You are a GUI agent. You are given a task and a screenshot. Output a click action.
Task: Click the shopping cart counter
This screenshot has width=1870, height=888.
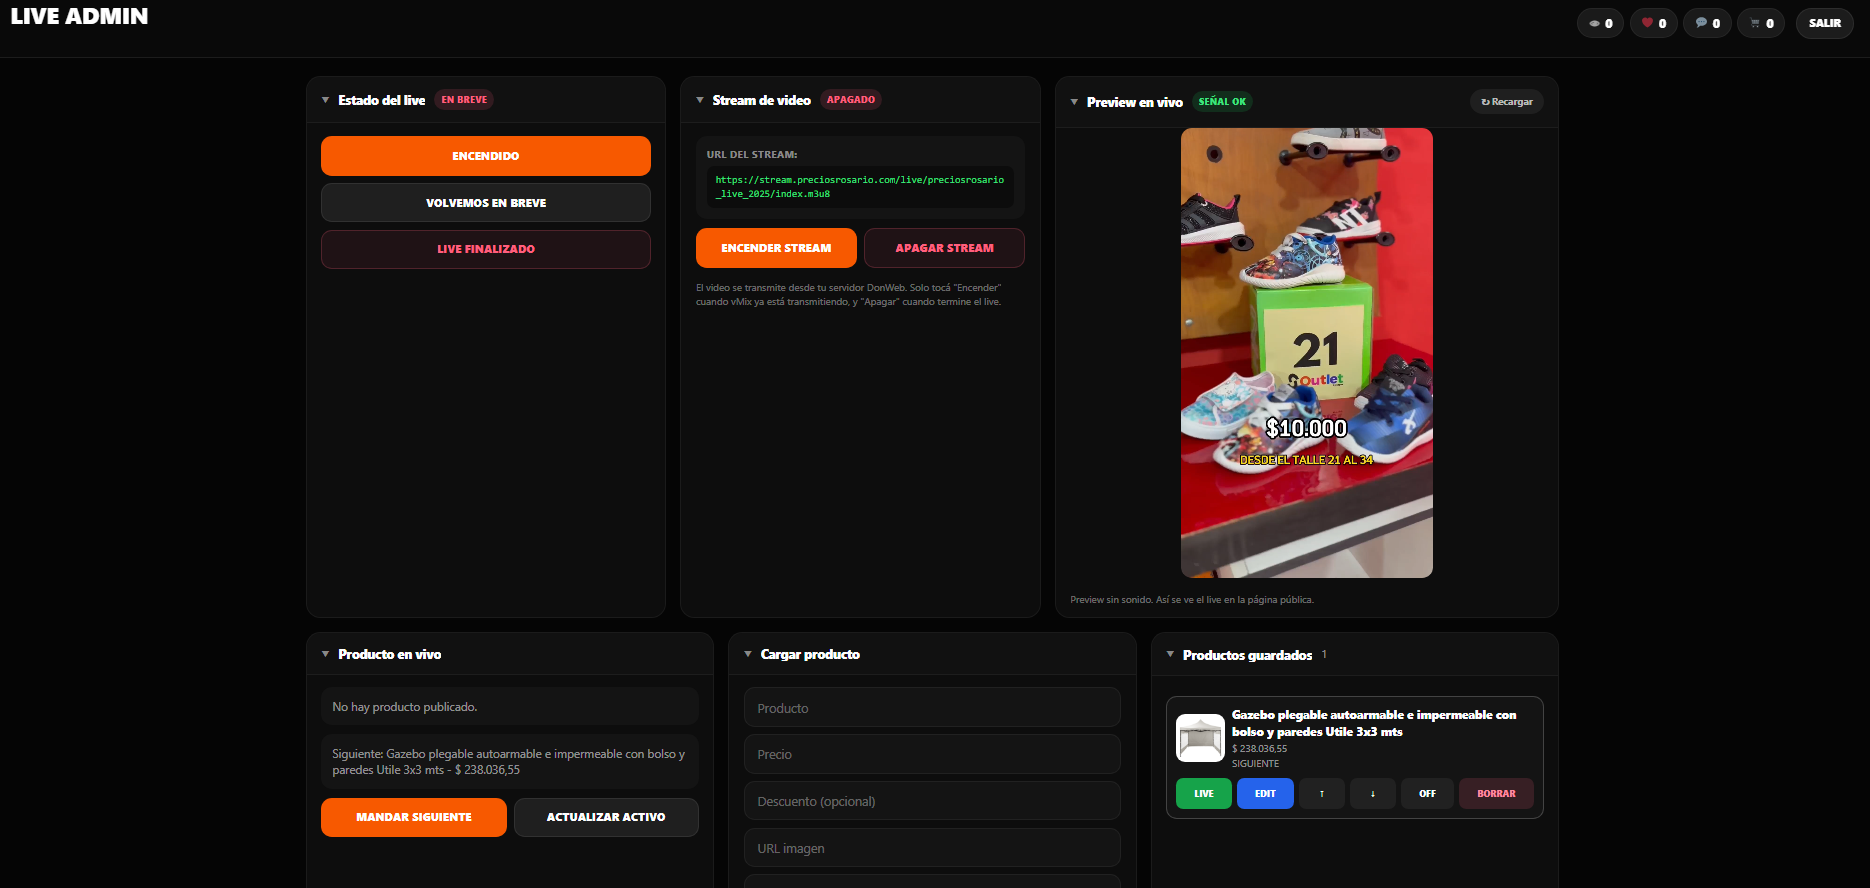coord(1761,23)
